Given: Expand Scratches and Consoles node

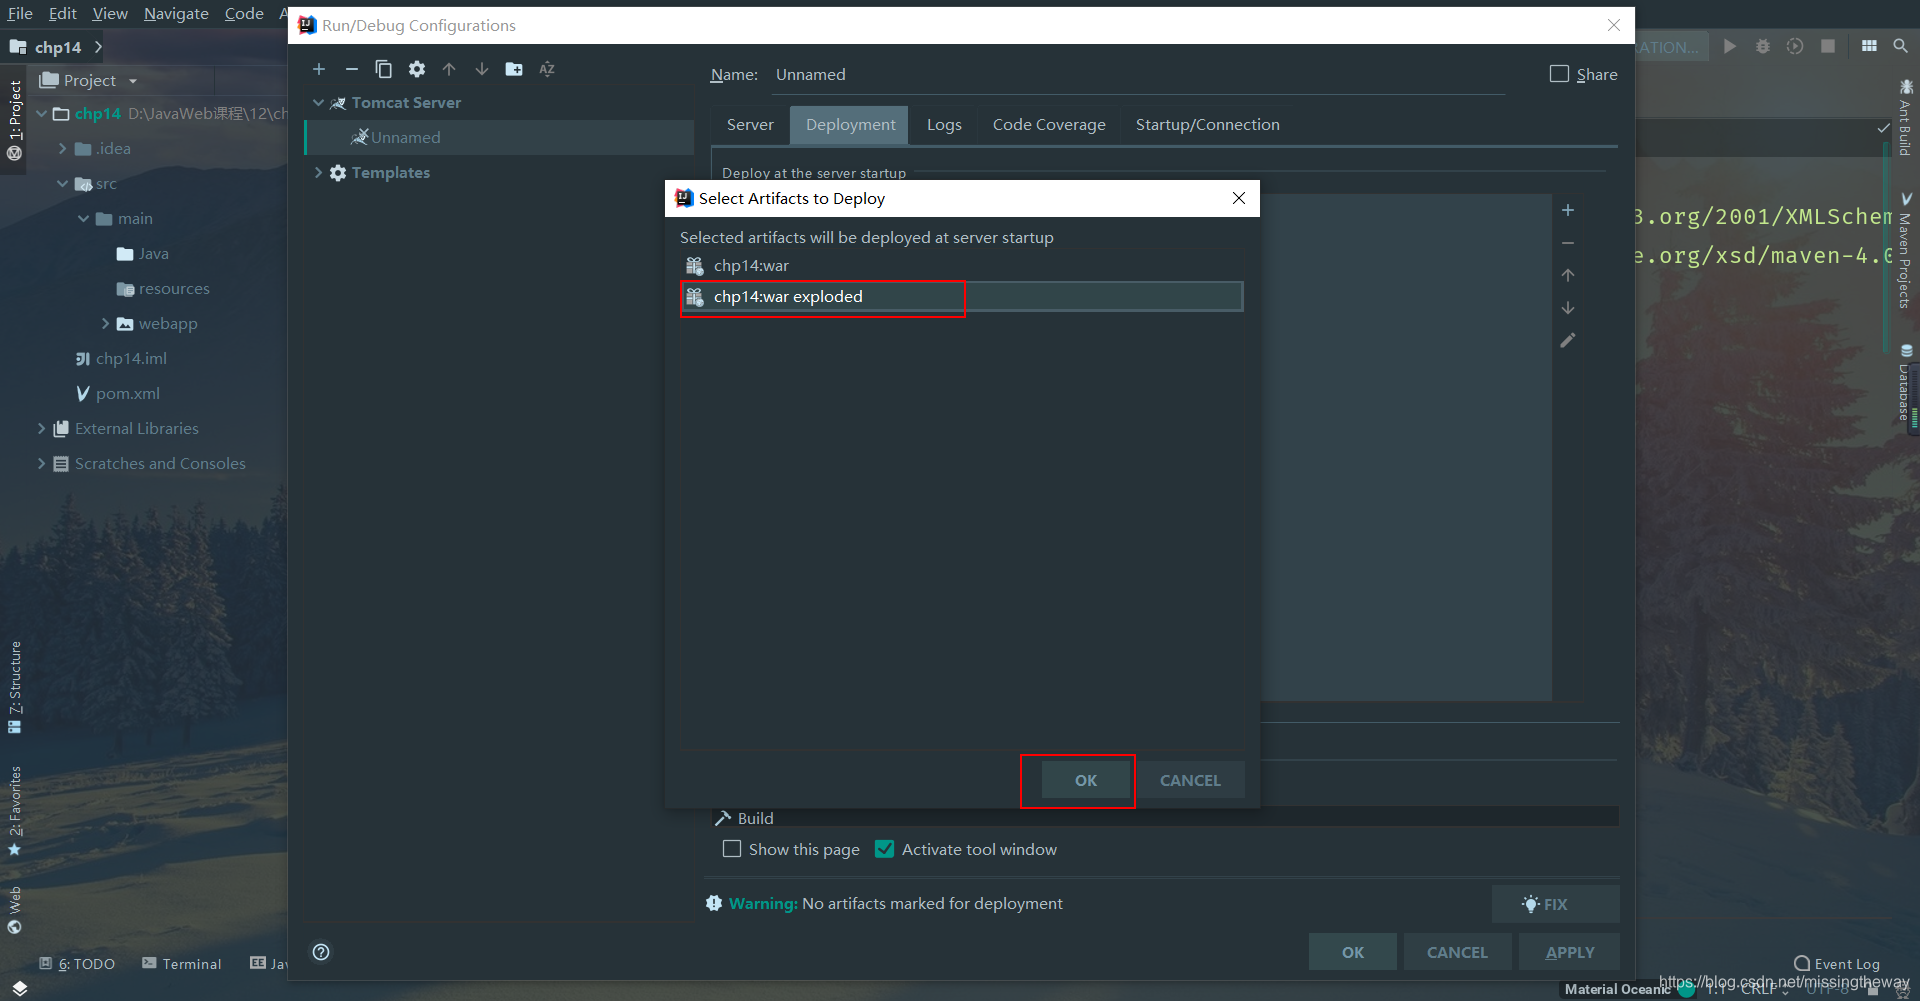Looking at the screenshot, I should [41, 463].
